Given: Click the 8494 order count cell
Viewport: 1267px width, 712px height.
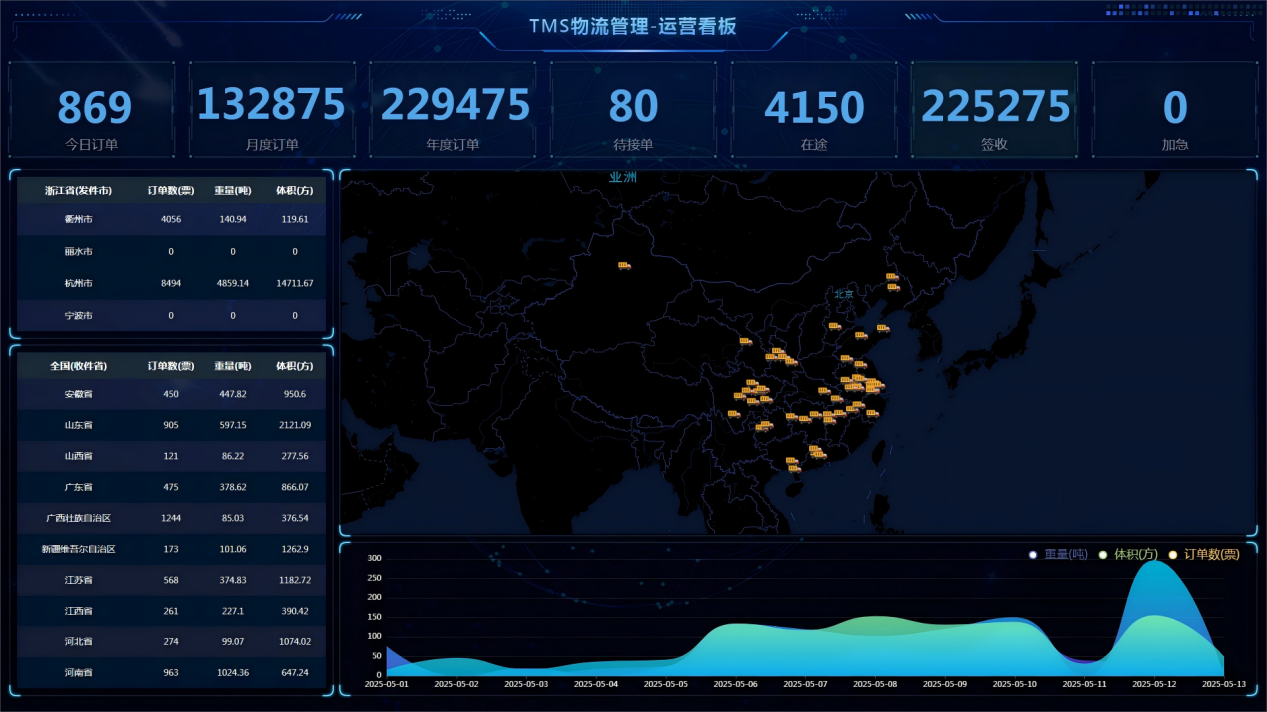Looking at the screenshot, I should tap(171, 284).
